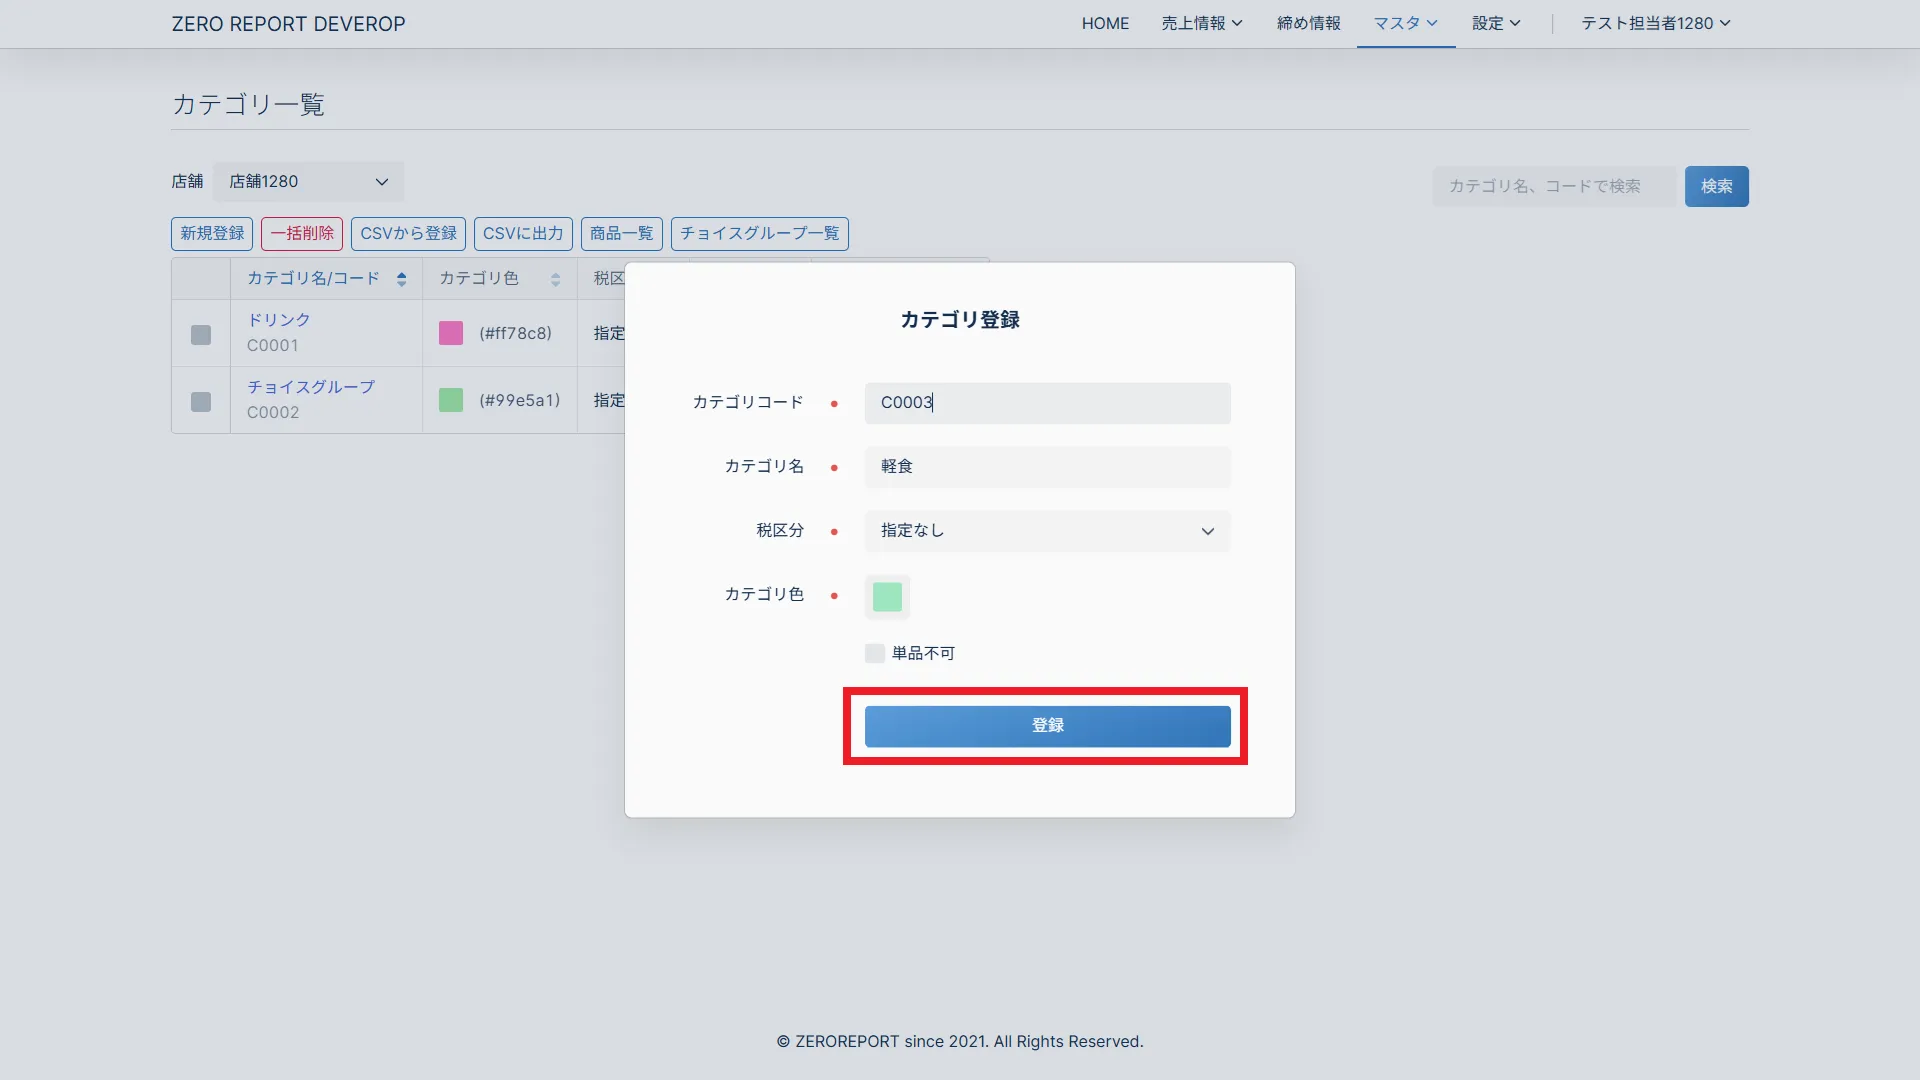
Task: Open the 税区分 dropdown
Action: point(1047,531)
